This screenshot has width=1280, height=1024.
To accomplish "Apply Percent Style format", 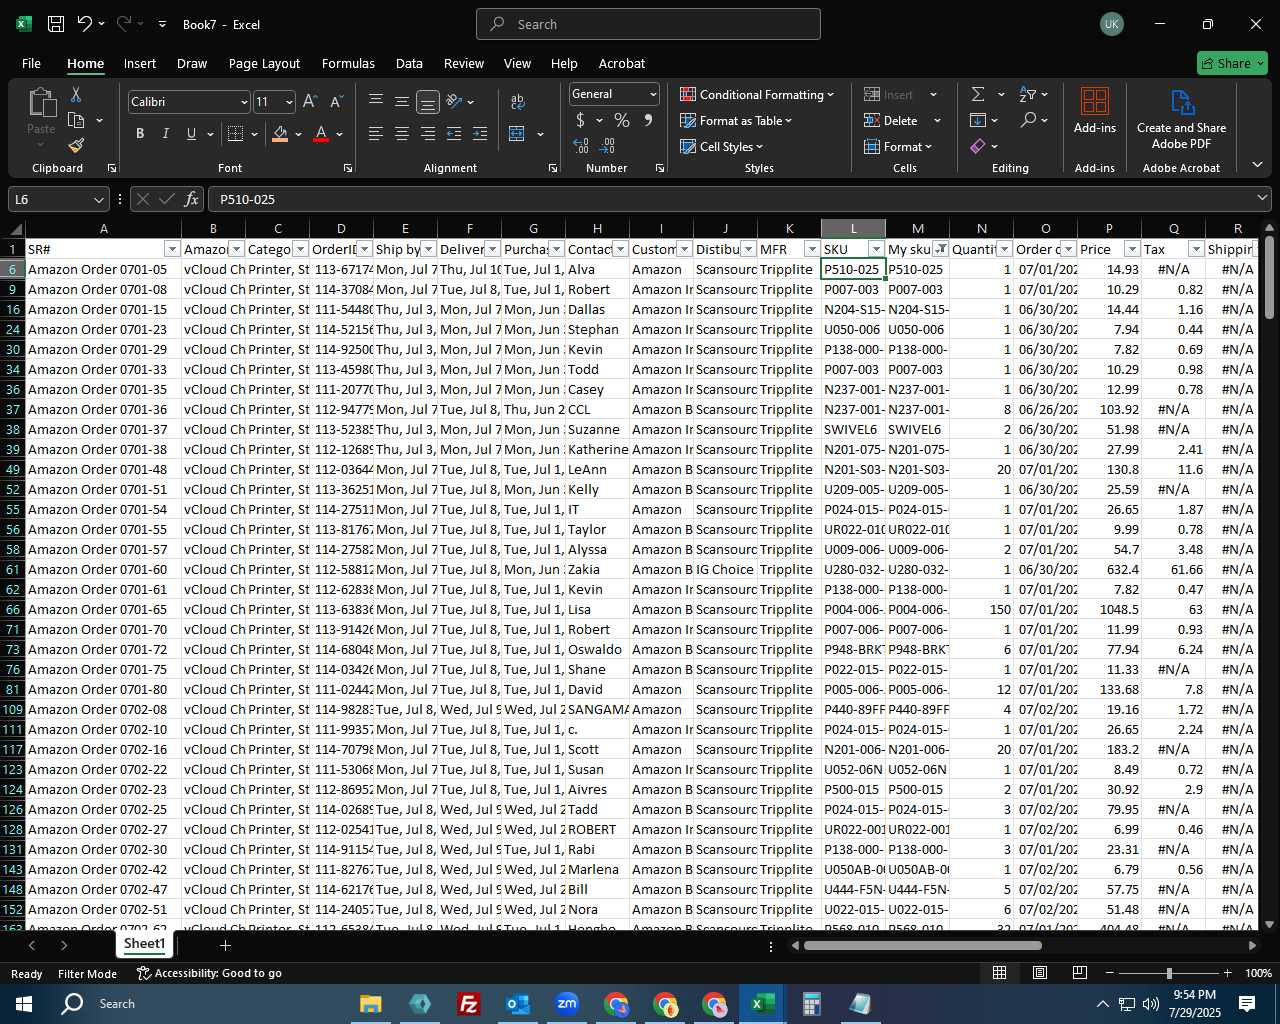I will coord(622,120).
